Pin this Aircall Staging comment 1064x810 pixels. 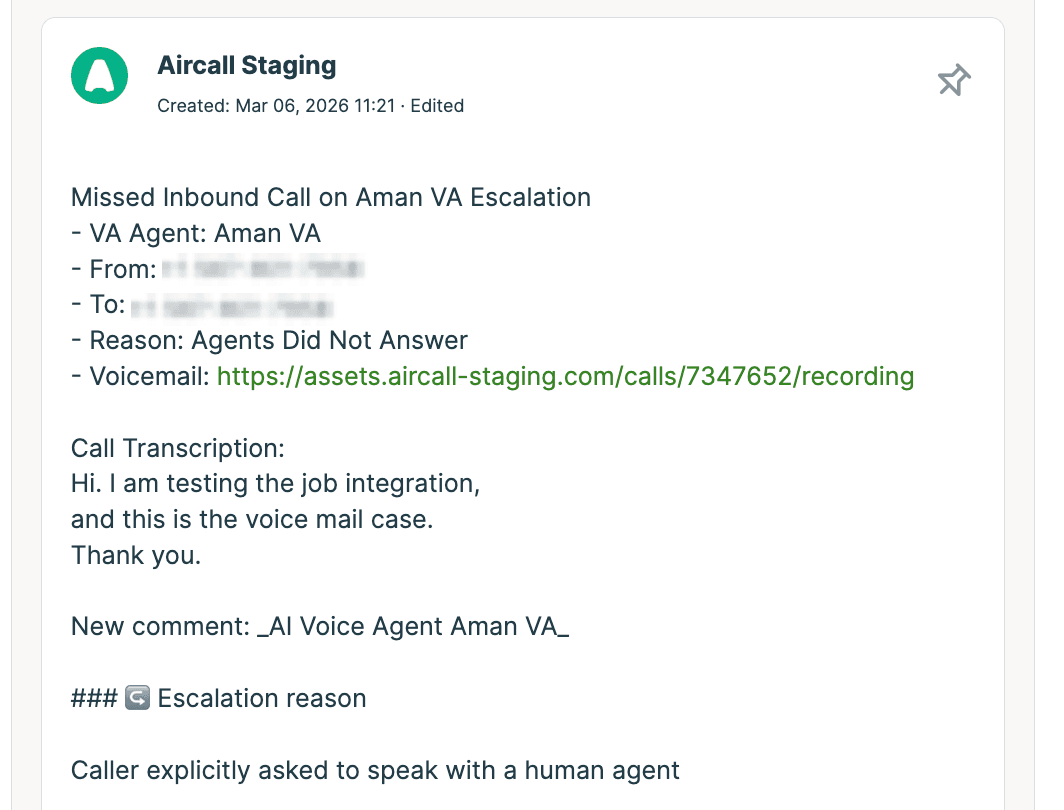coord(953,81)
